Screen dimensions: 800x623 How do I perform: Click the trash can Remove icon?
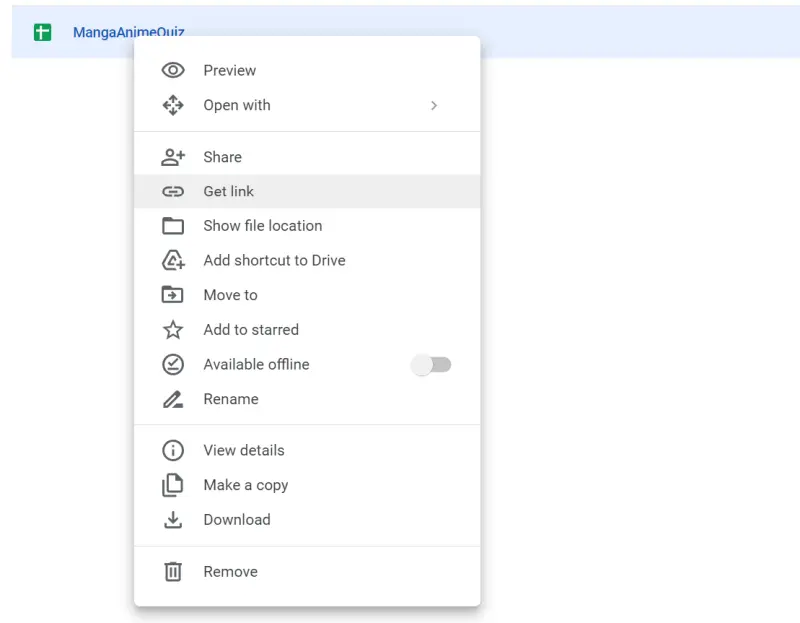173,571
